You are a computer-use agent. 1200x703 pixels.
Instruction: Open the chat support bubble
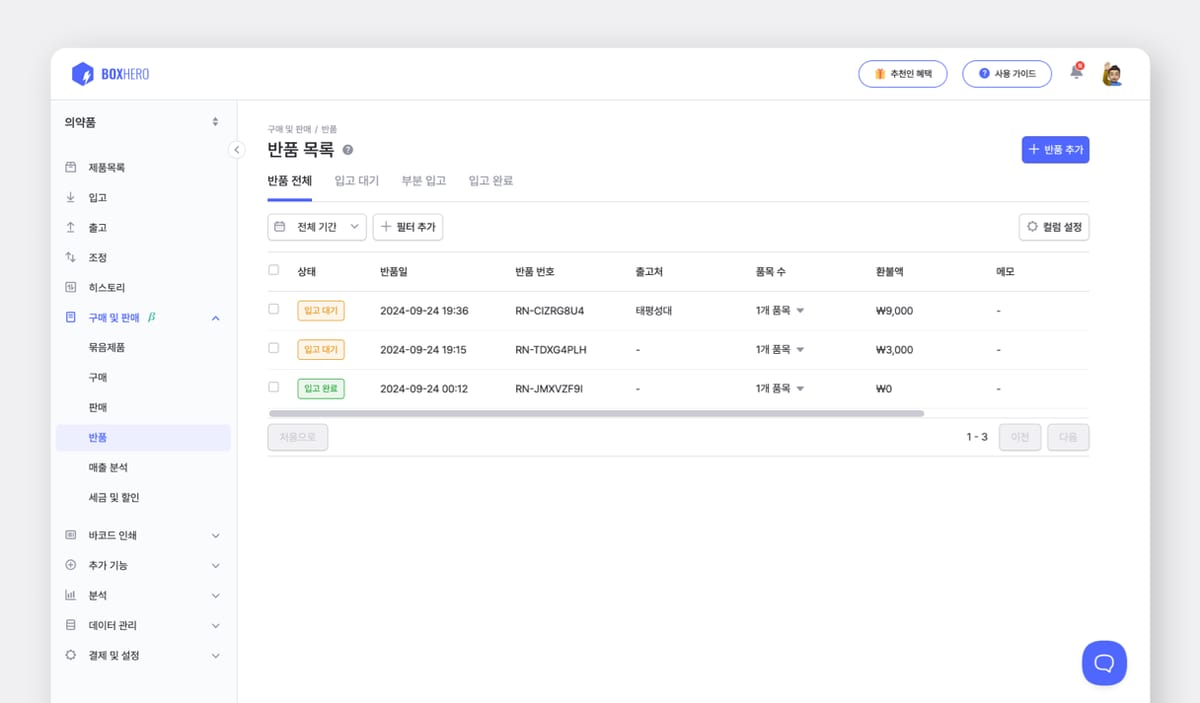(x=1104, y=663)
